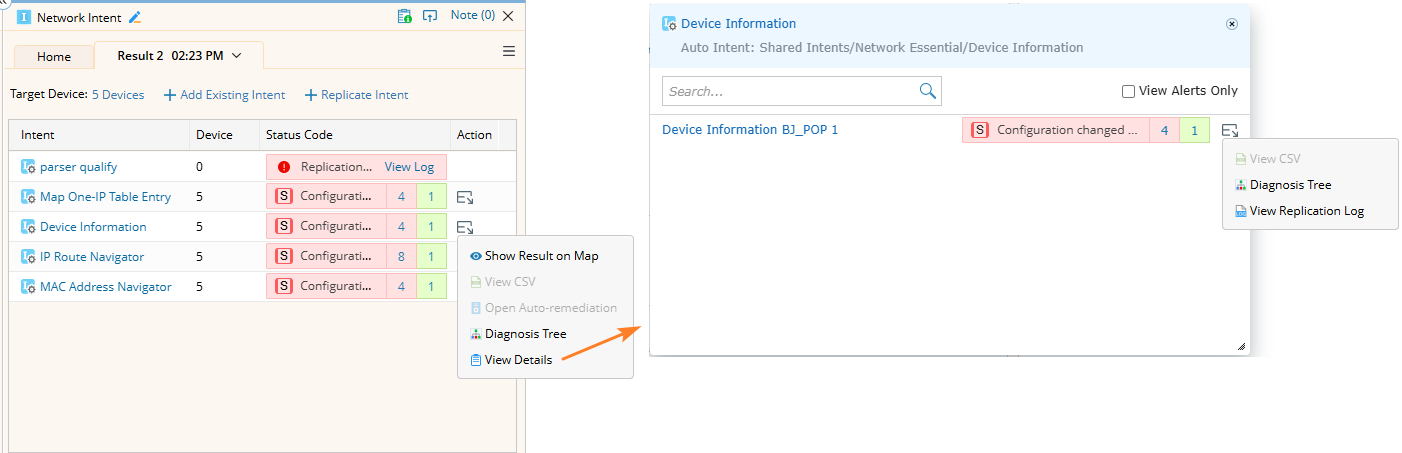Click action icon for Map One-IP Table Entry

pyautogui.click(x=465, y=197)
